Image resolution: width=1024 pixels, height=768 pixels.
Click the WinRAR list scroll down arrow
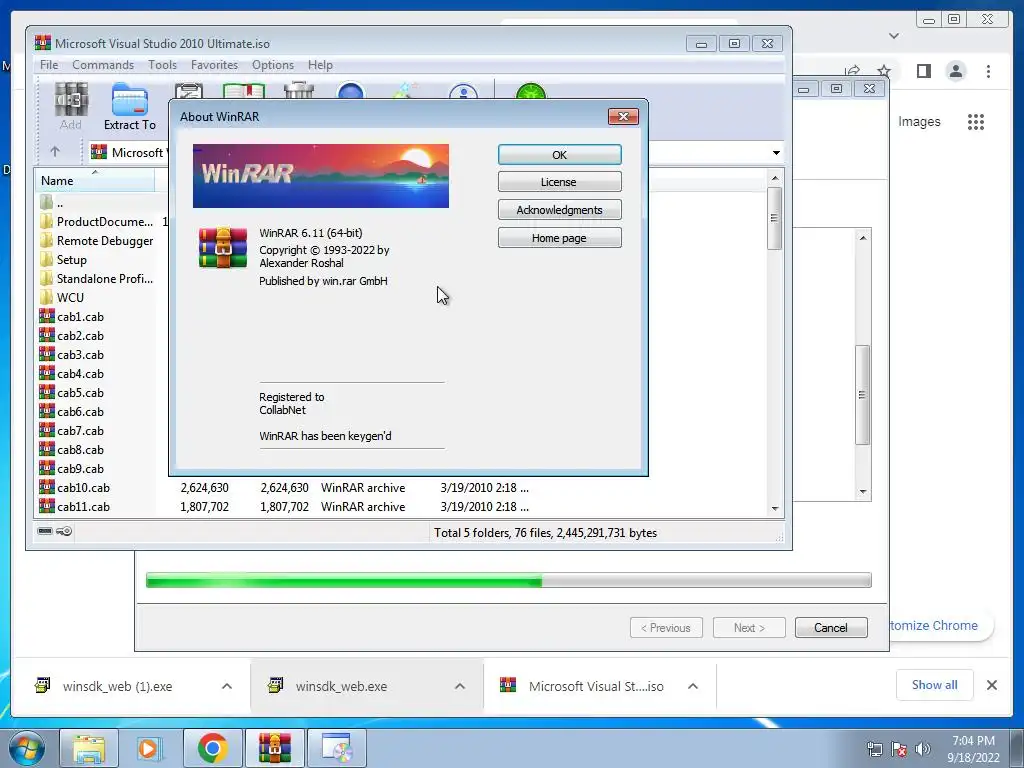(775, 508)
